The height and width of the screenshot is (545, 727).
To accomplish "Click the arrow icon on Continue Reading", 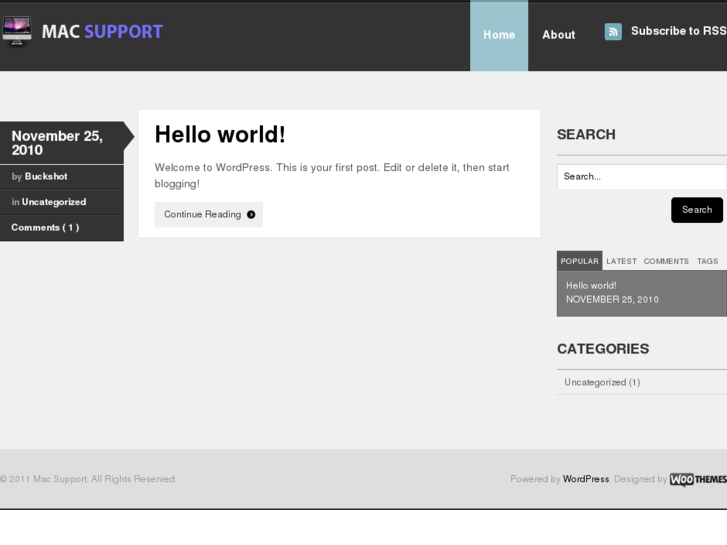I will (x=251, y=214).
